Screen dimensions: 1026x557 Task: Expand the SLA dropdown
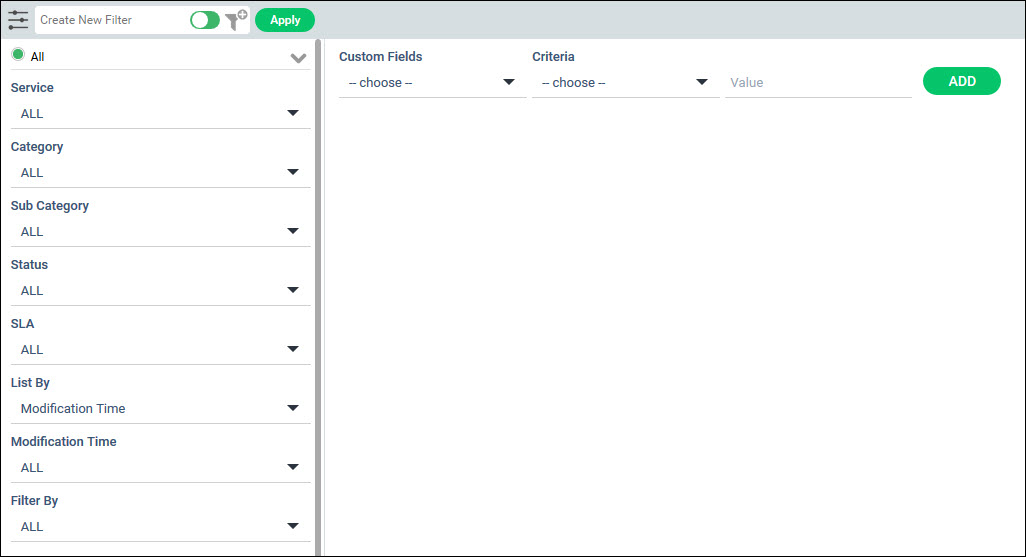(x=160, y=349)
